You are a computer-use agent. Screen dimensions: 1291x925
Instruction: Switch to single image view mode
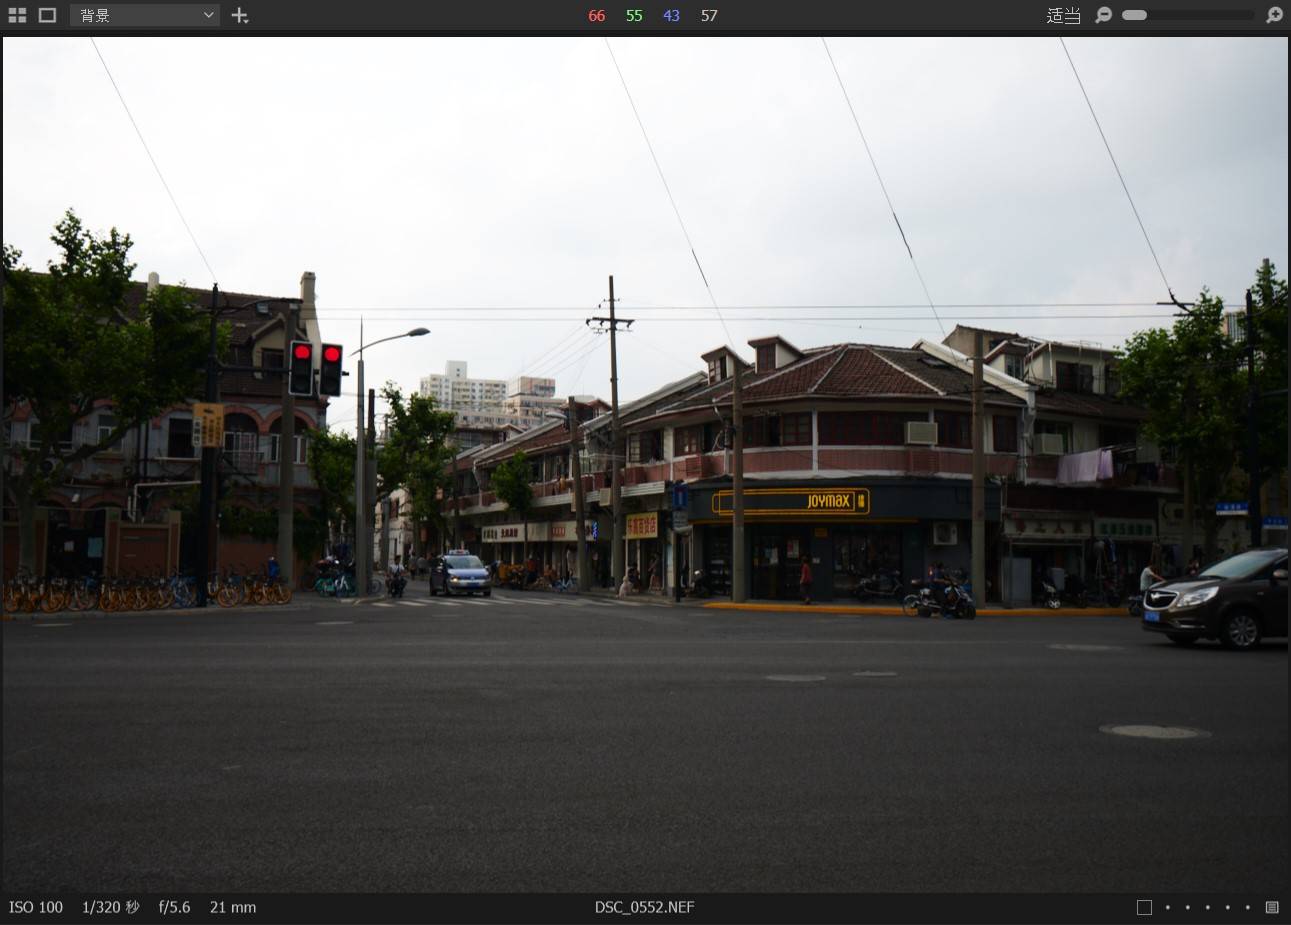coord(47,15)
